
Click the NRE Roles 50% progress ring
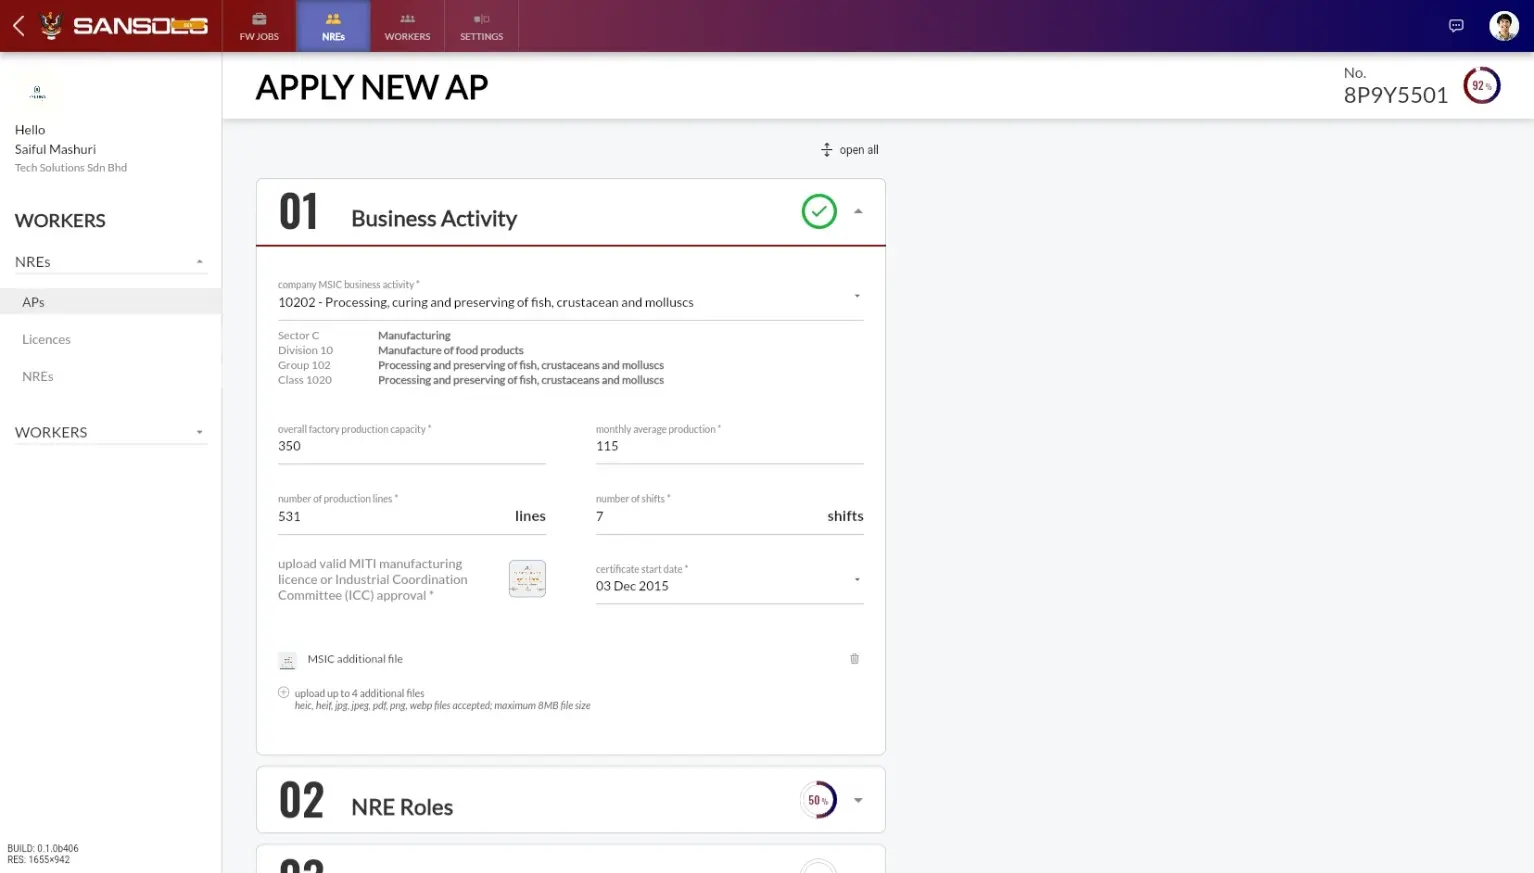[x=819, y=800]
